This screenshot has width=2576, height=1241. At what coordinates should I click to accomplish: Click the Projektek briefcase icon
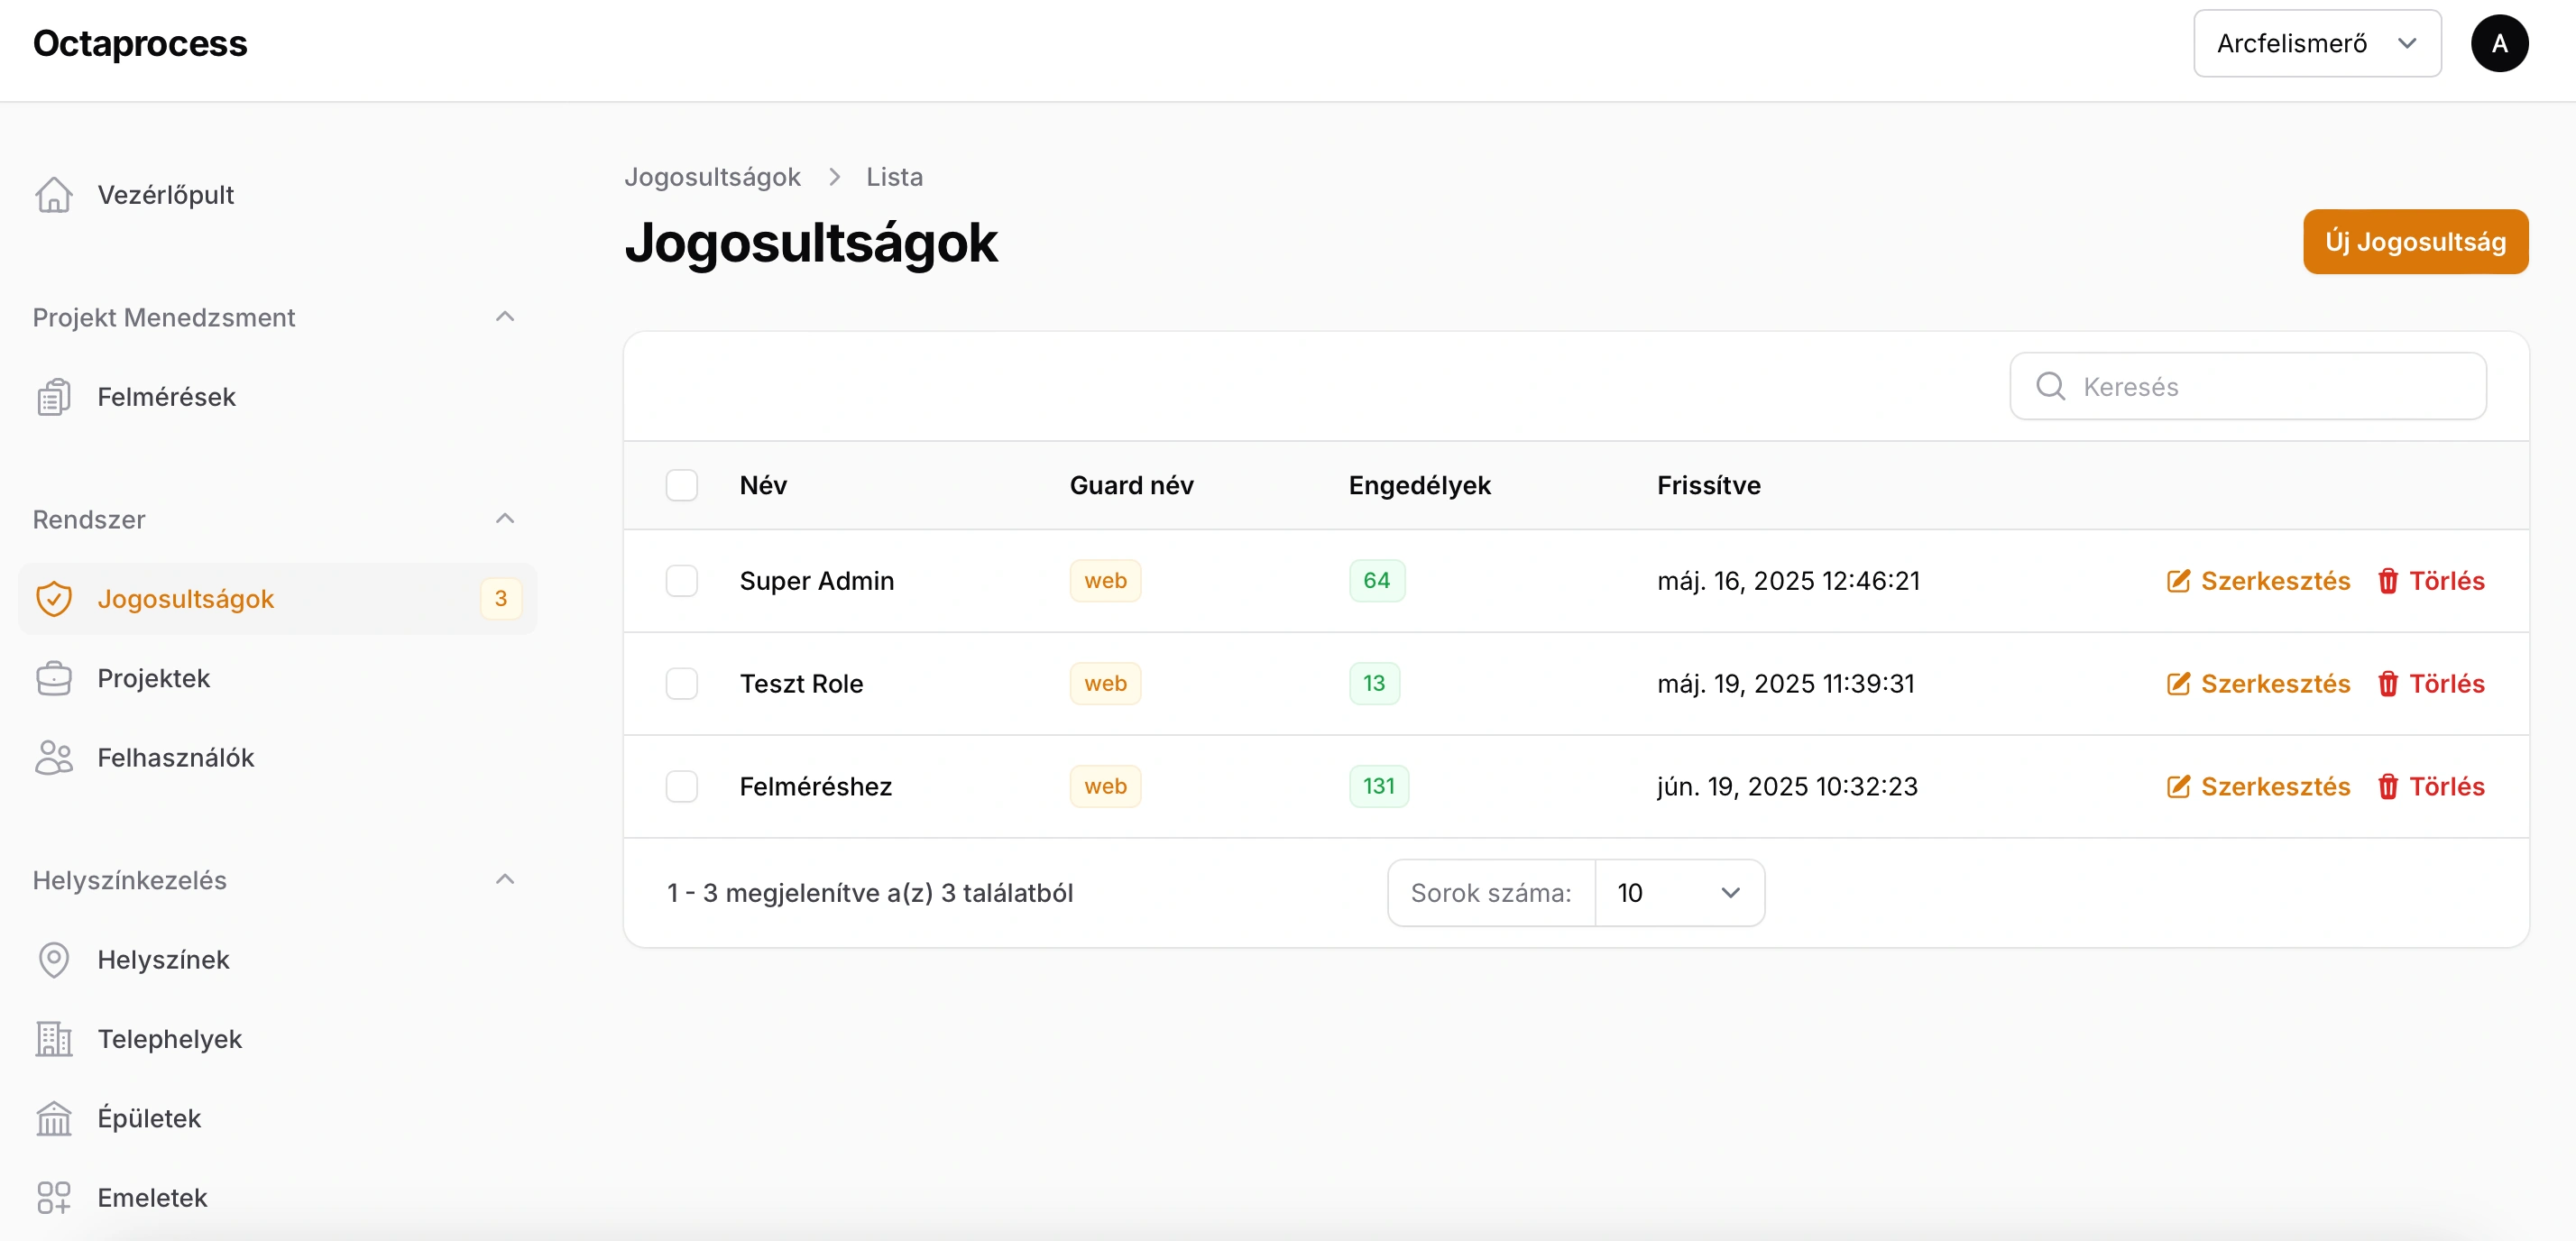click(x=54, y=678)
